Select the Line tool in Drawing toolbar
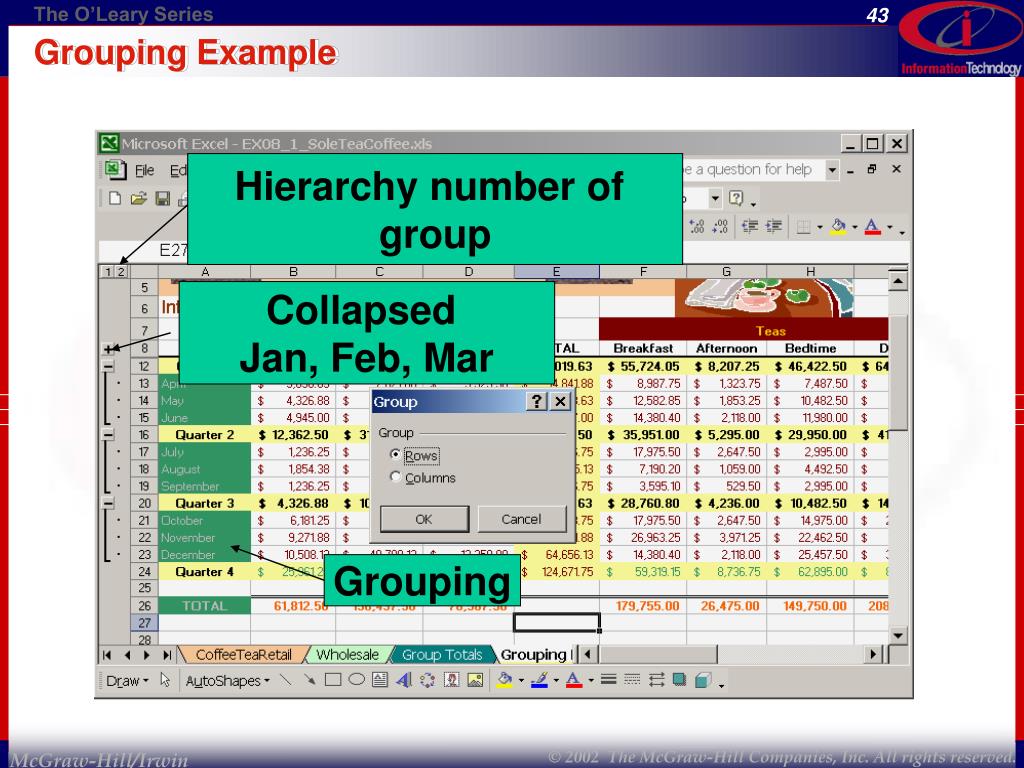 285,680
